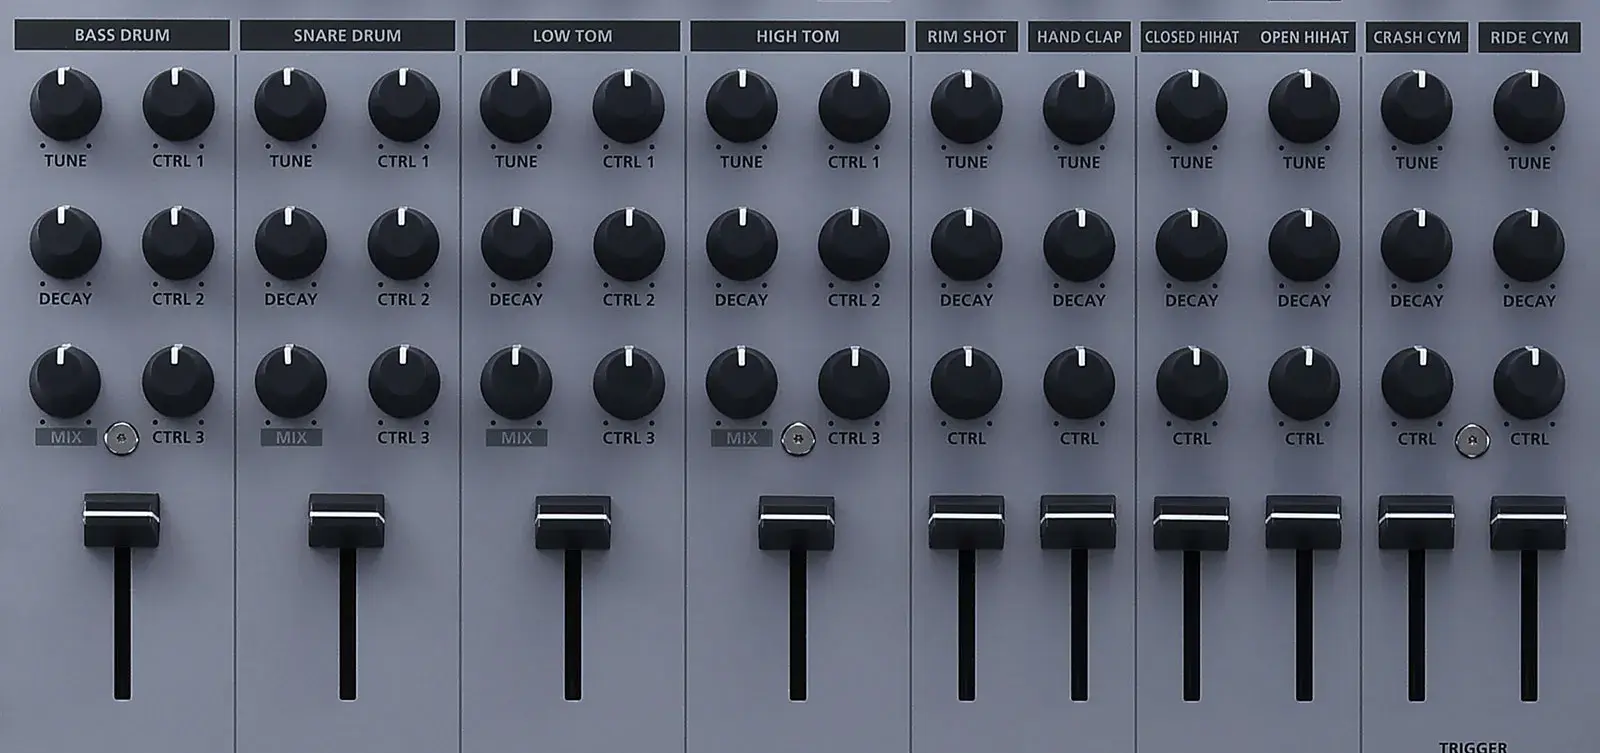Image resolution: width=1600 pixels, height=753 pixels.
Task: Click the Snare Drum level fader cap
Action: click(347, 520)
